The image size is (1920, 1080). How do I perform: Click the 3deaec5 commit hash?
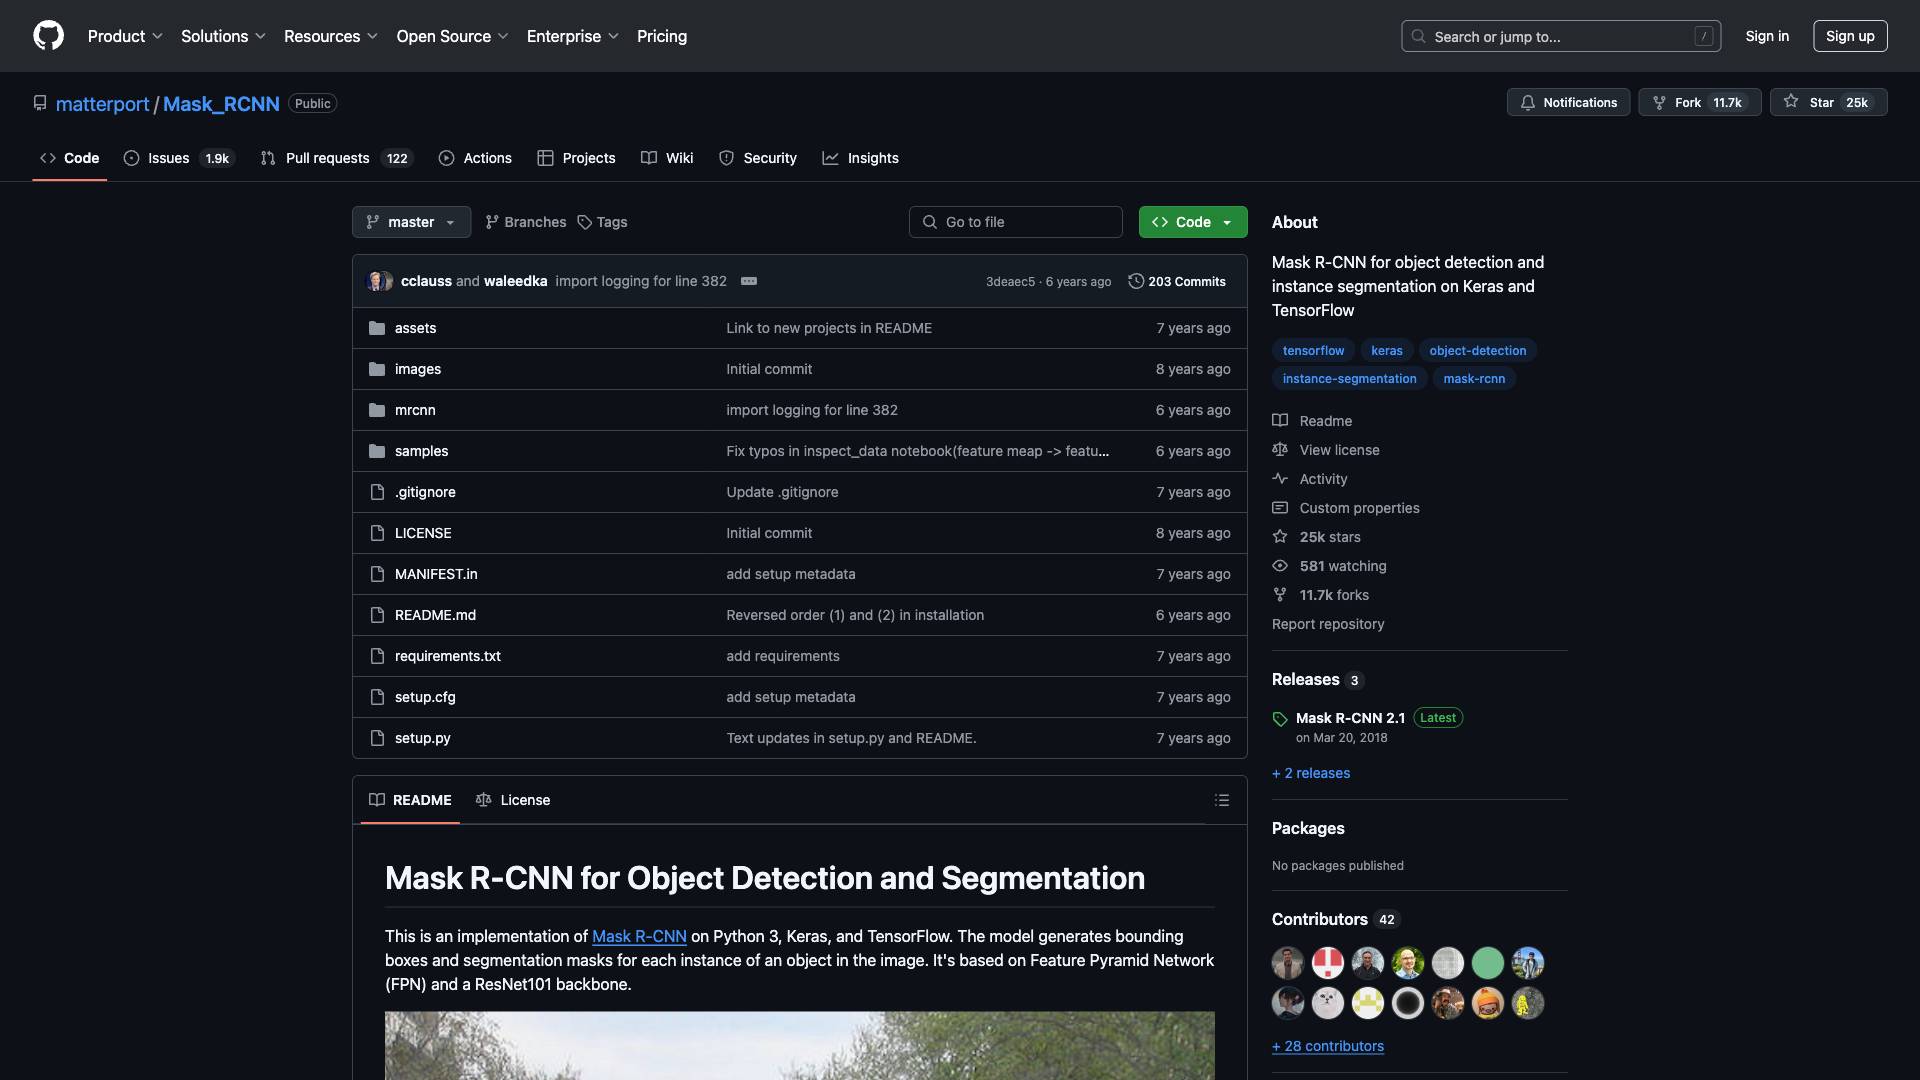tap(1010, 282)
